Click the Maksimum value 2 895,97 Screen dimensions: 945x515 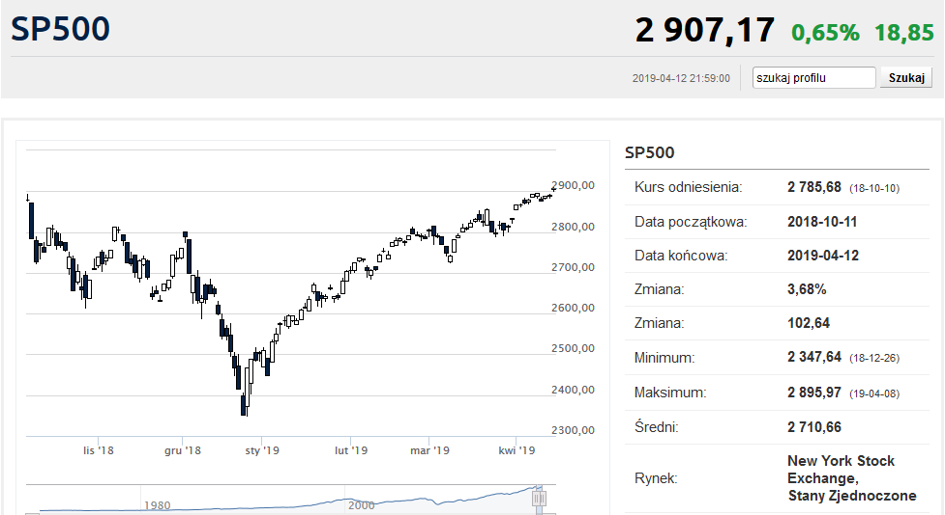coord(816,392)
